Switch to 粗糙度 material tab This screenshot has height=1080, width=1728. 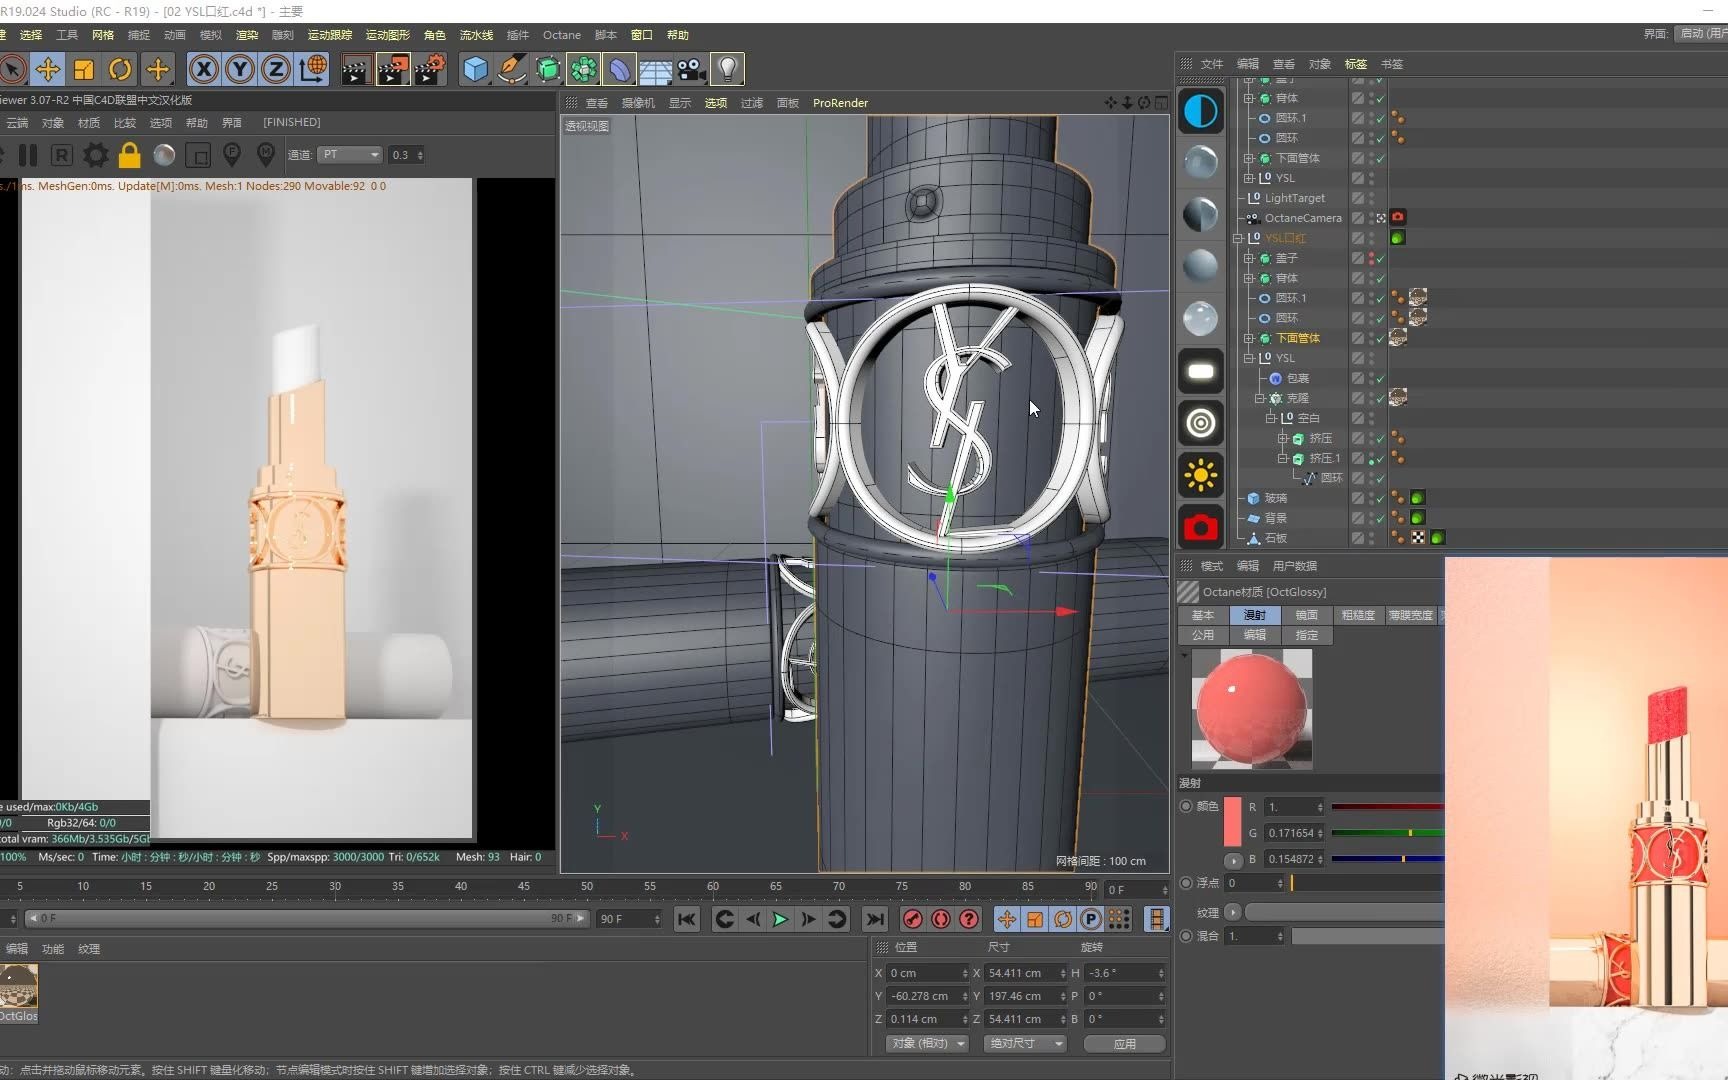tap(1358, 615)
